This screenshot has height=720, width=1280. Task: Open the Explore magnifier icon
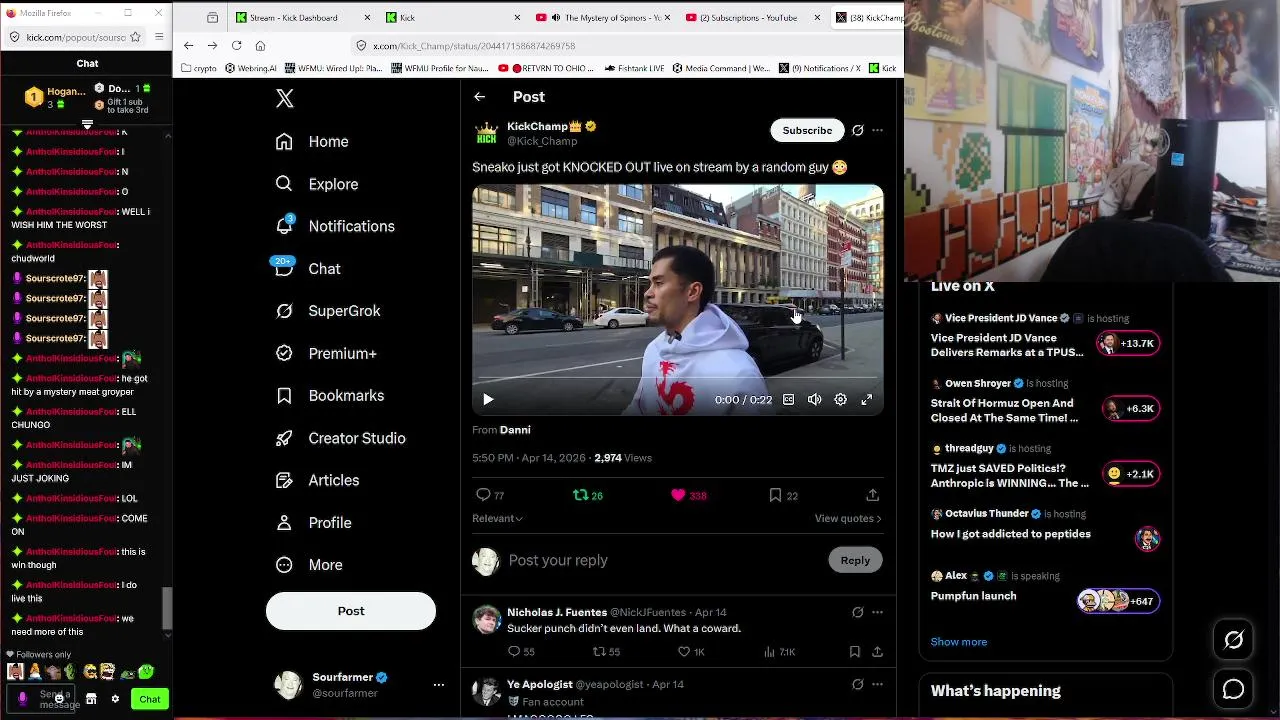coord(285,184)
